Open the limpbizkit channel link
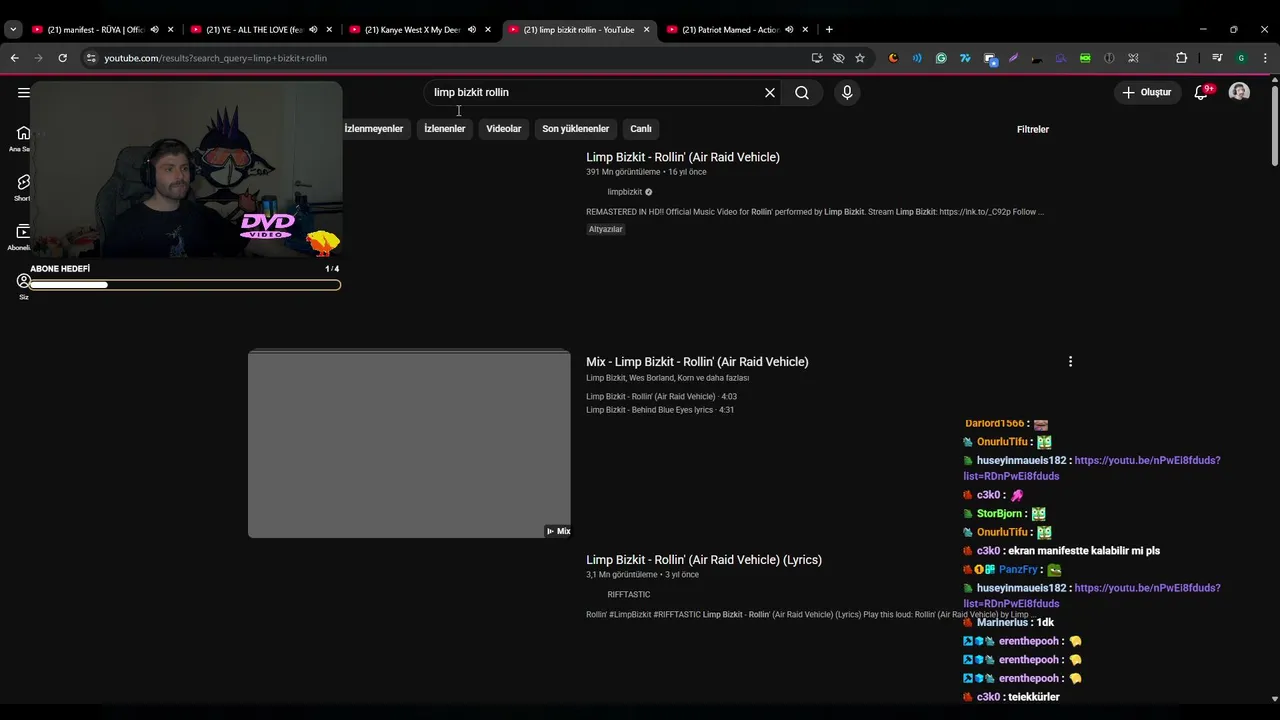1280x720 pixels. tap(625, 192)
